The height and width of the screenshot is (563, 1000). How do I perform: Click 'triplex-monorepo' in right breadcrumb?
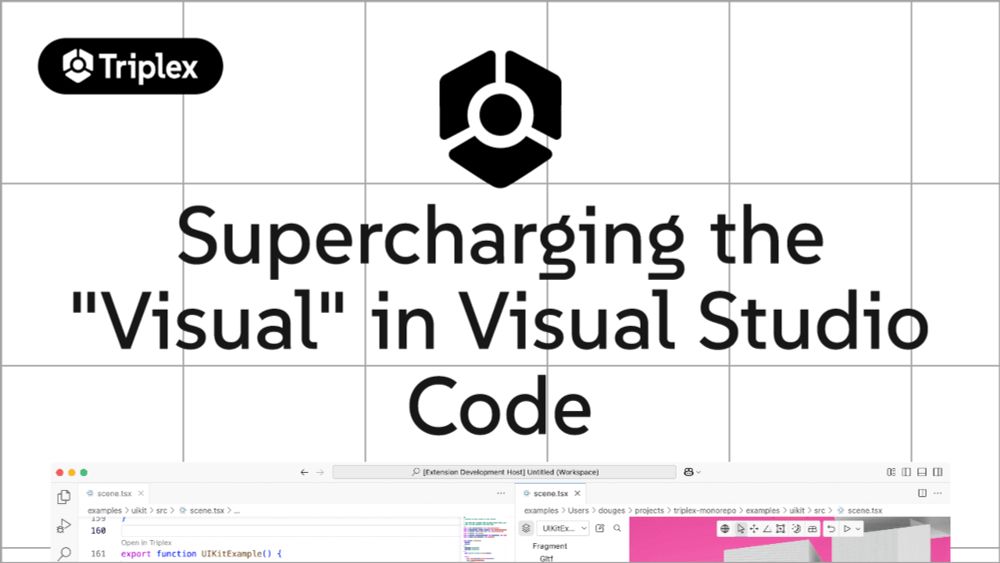pos(705,511)
